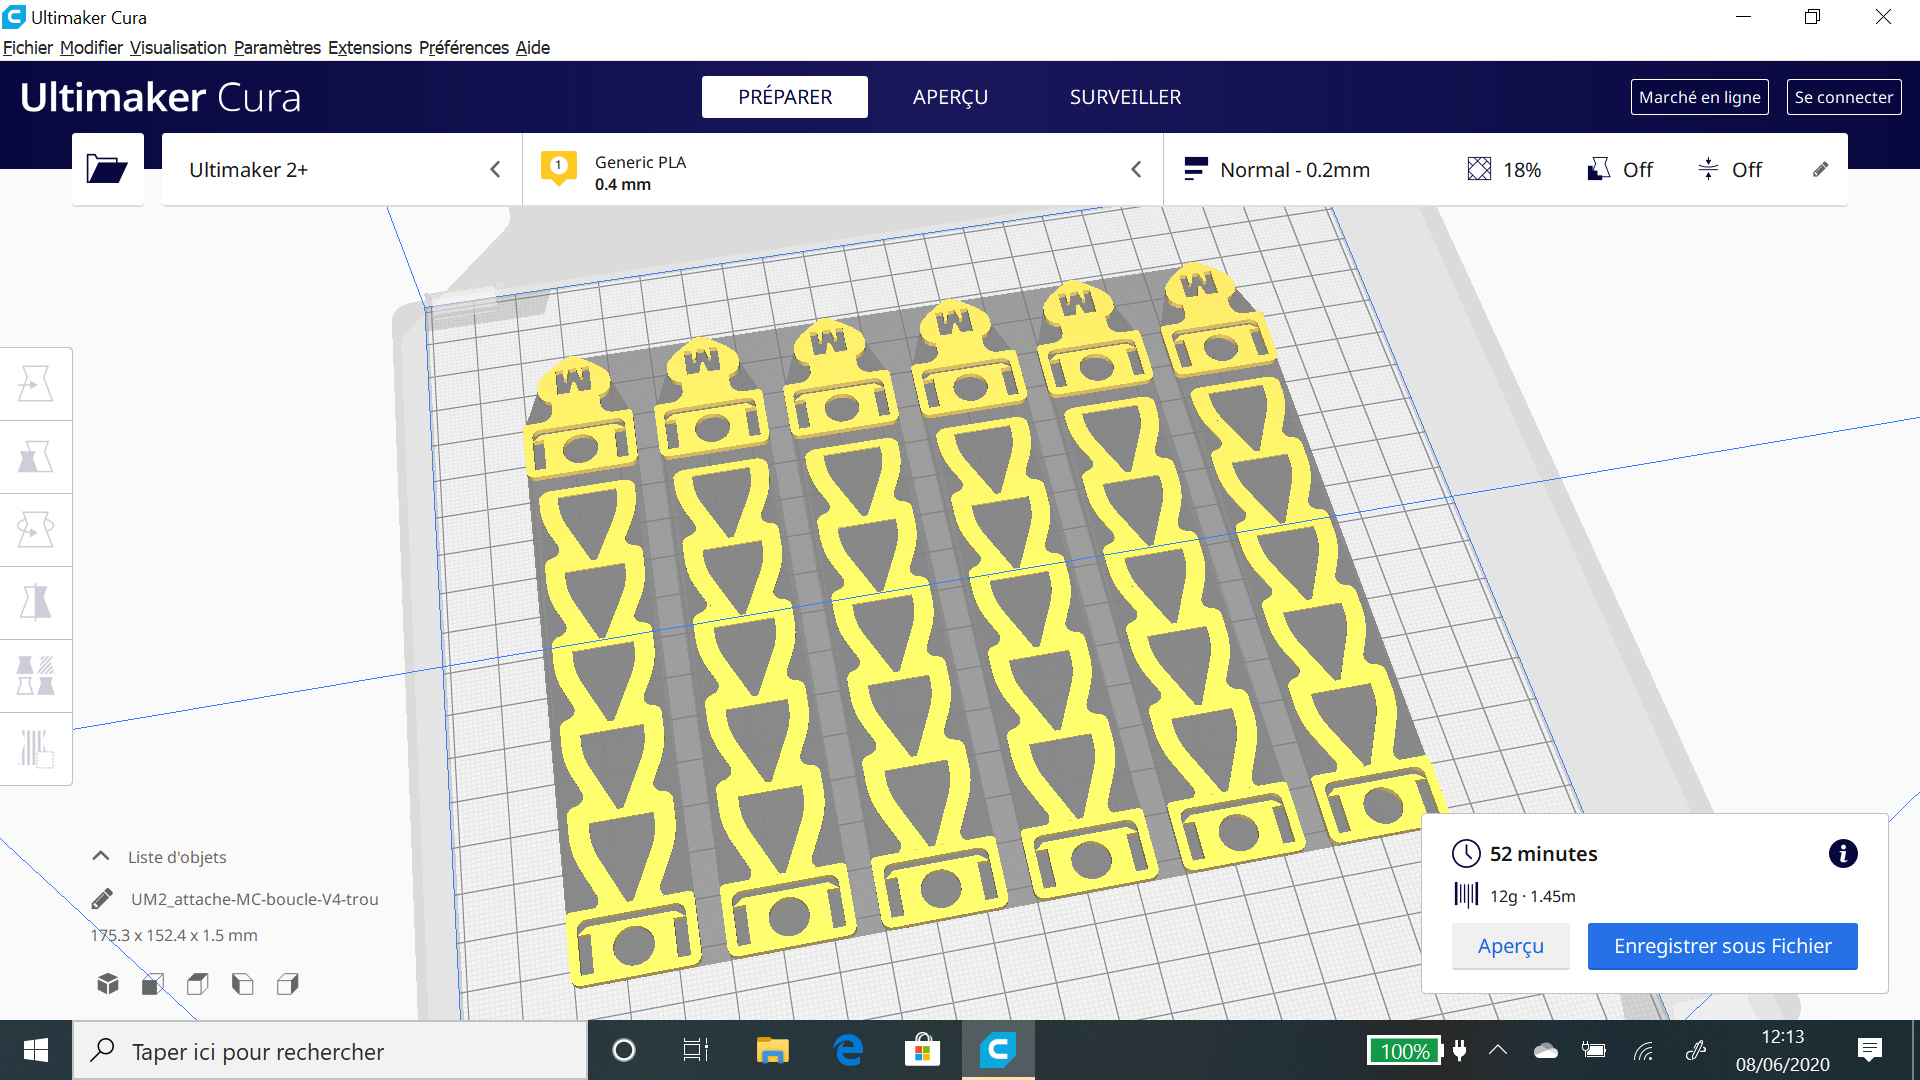The image size is (1920, 1080).
Task: Select the Scale tool in left toolbar
Action: pyautogui.click(x=35, y=457)
